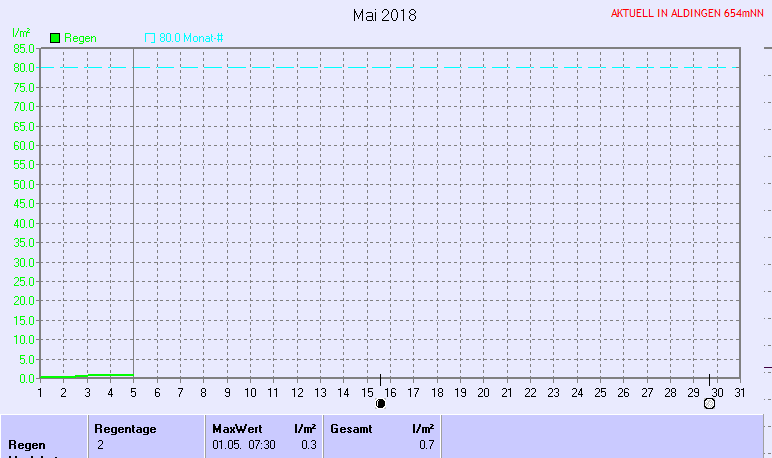Toggle the 80.0 Monat-# legend box
The width and height of the screenshot is (772, 458).
(x=150, y=38)
